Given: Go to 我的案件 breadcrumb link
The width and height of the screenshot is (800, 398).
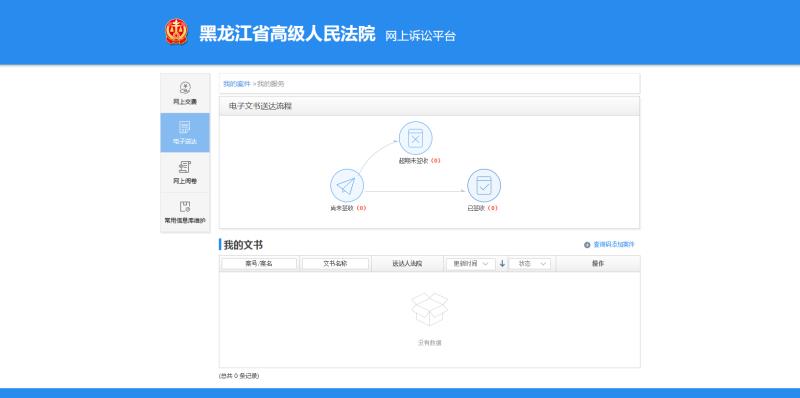Looking at the screenshot, I should tap(237, 84).
